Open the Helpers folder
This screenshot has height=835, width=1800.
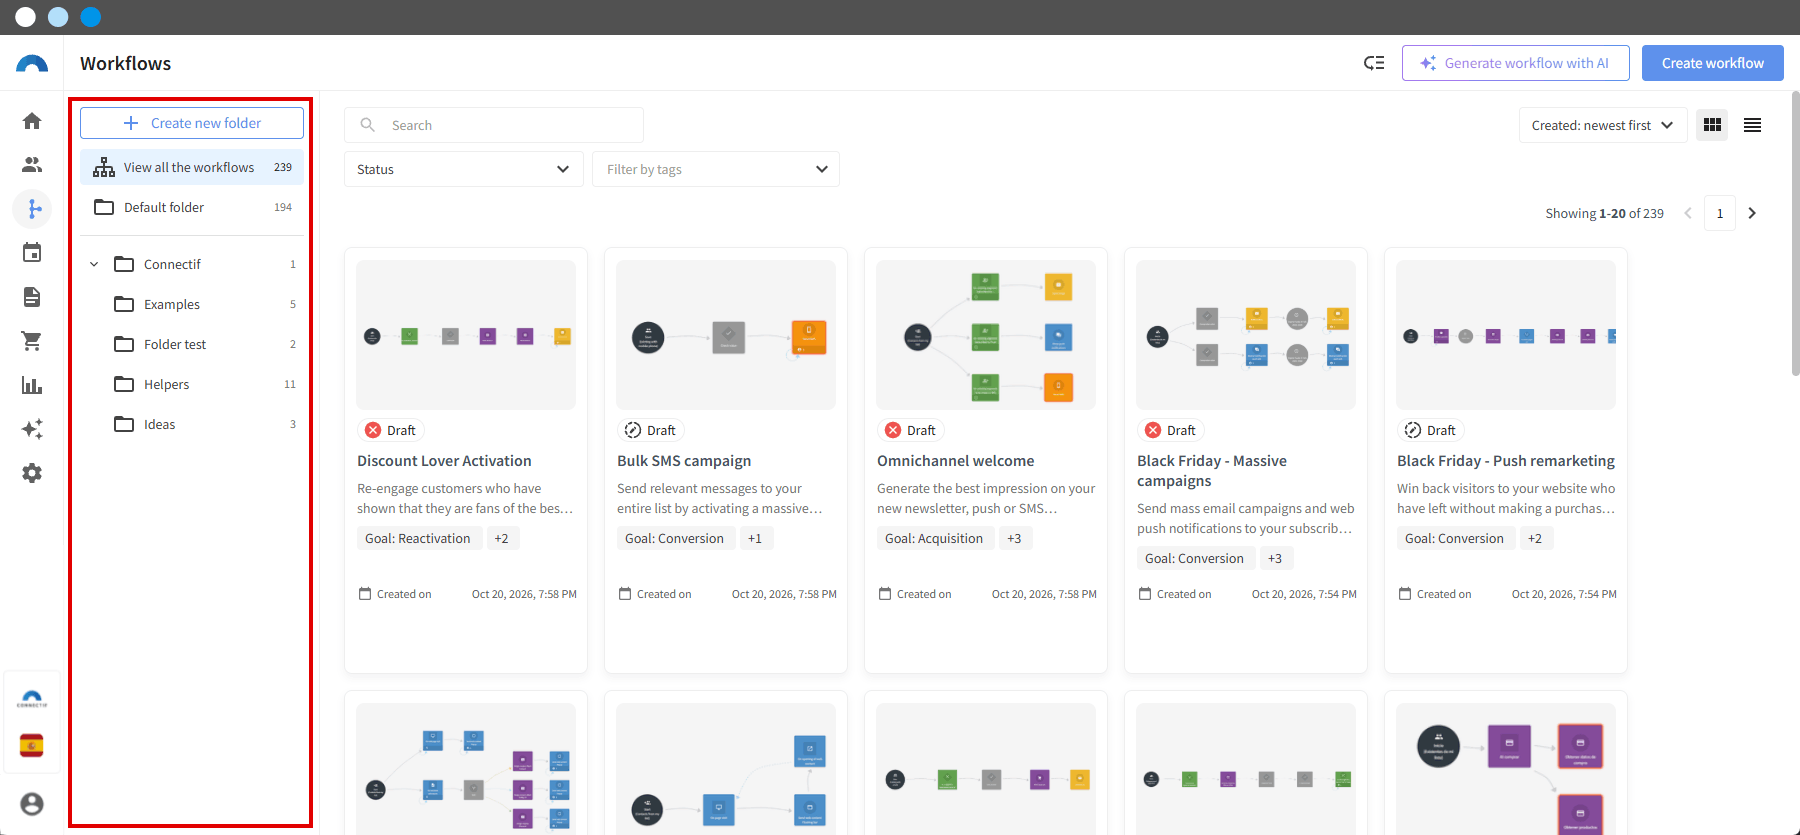192,384
